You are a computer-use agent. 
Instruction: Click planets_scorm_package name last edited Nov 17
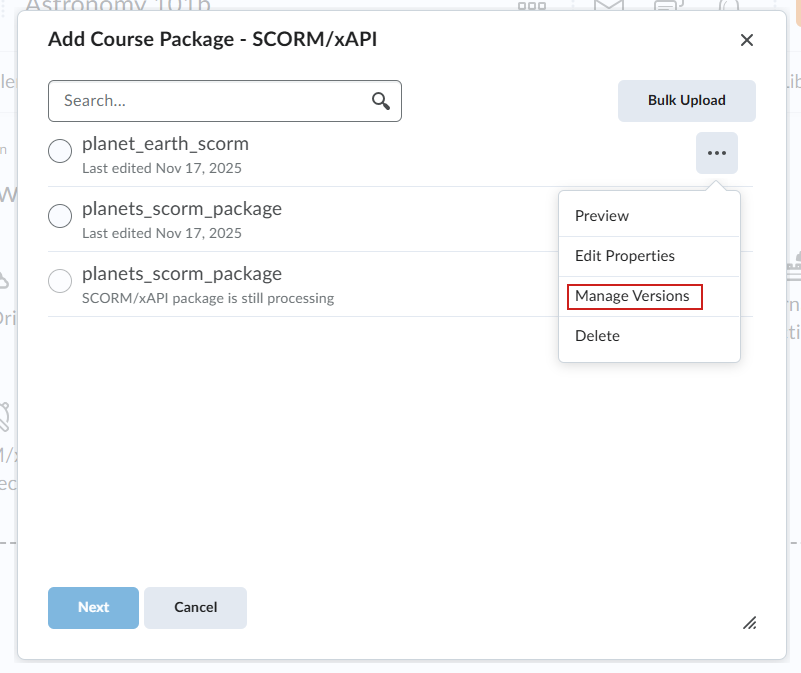(x=182, y=208)
